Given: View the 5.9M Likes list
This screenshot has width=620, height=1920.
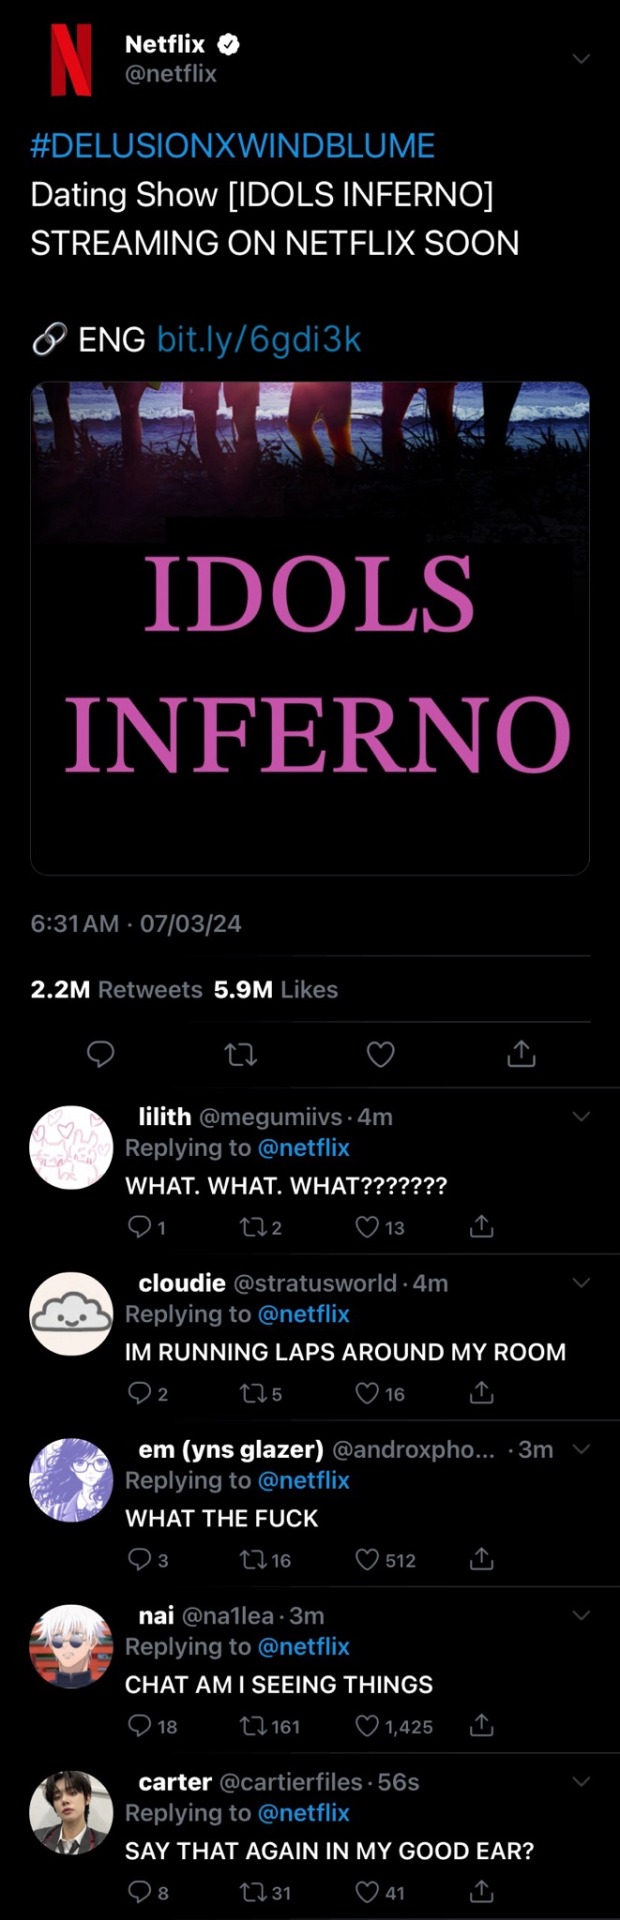Looking at the screenshot, I should [275, 990].
